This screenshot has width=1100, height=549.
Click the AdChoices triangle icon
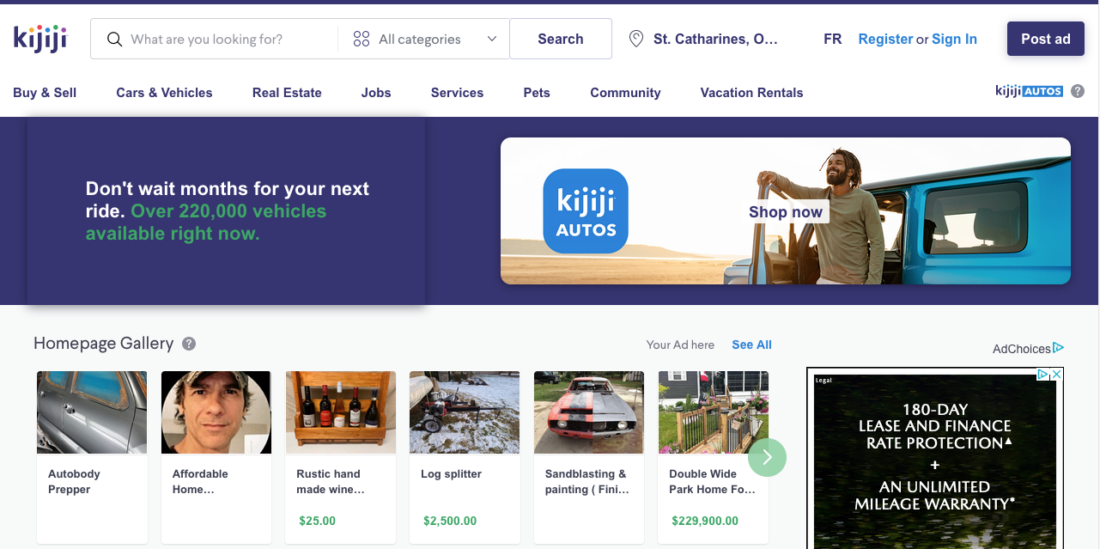(x=1059, y=348)
